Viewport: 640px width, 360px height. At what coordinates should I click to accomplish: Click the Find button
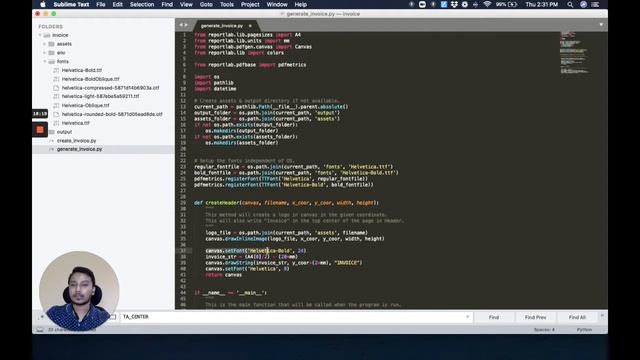[494, 317]
